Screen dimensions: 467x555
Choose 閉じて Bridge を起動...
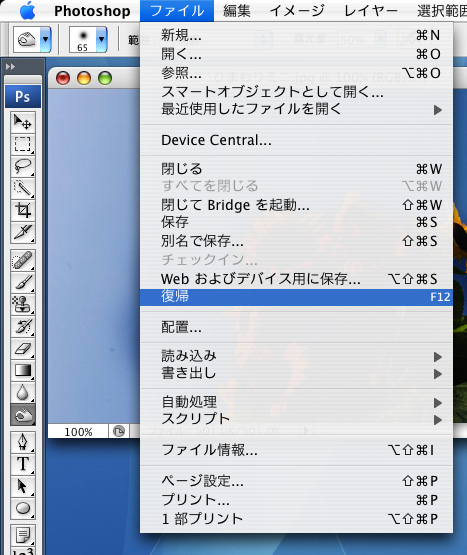pyautogui.click(x=296, y=205)
